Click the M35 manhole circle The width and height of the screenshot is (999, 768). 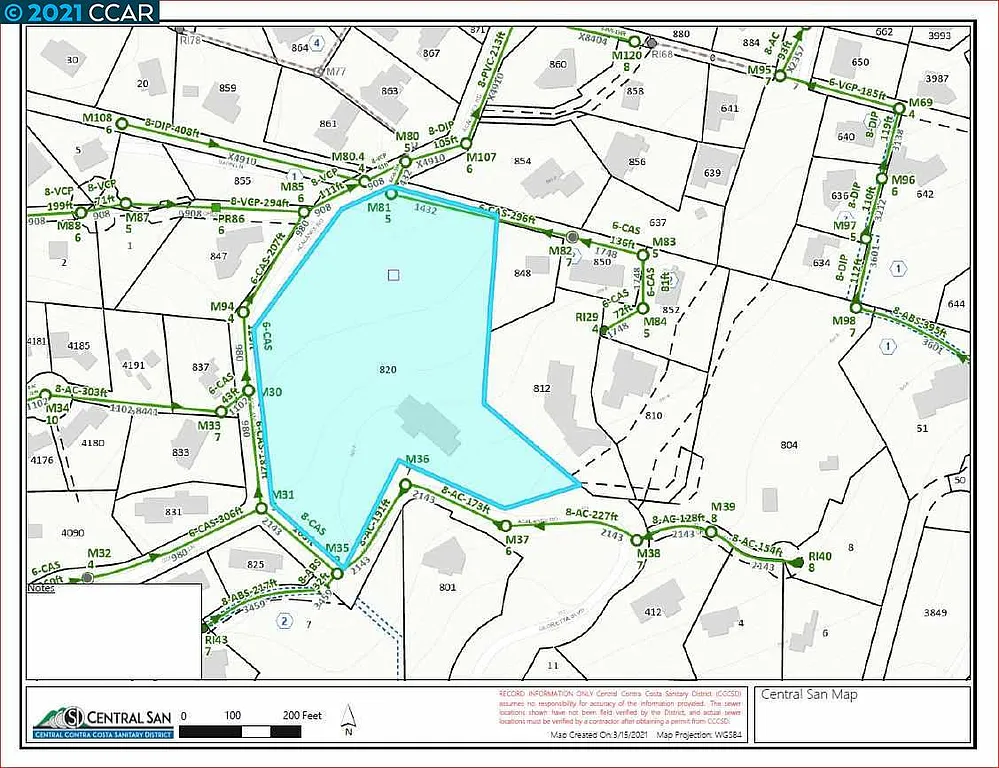click(338, 573)
